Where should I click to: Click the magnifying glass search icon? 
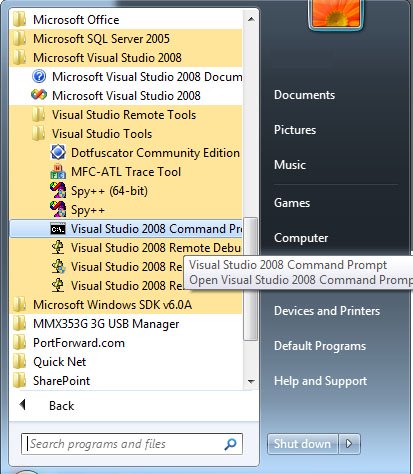pos(230,444)
